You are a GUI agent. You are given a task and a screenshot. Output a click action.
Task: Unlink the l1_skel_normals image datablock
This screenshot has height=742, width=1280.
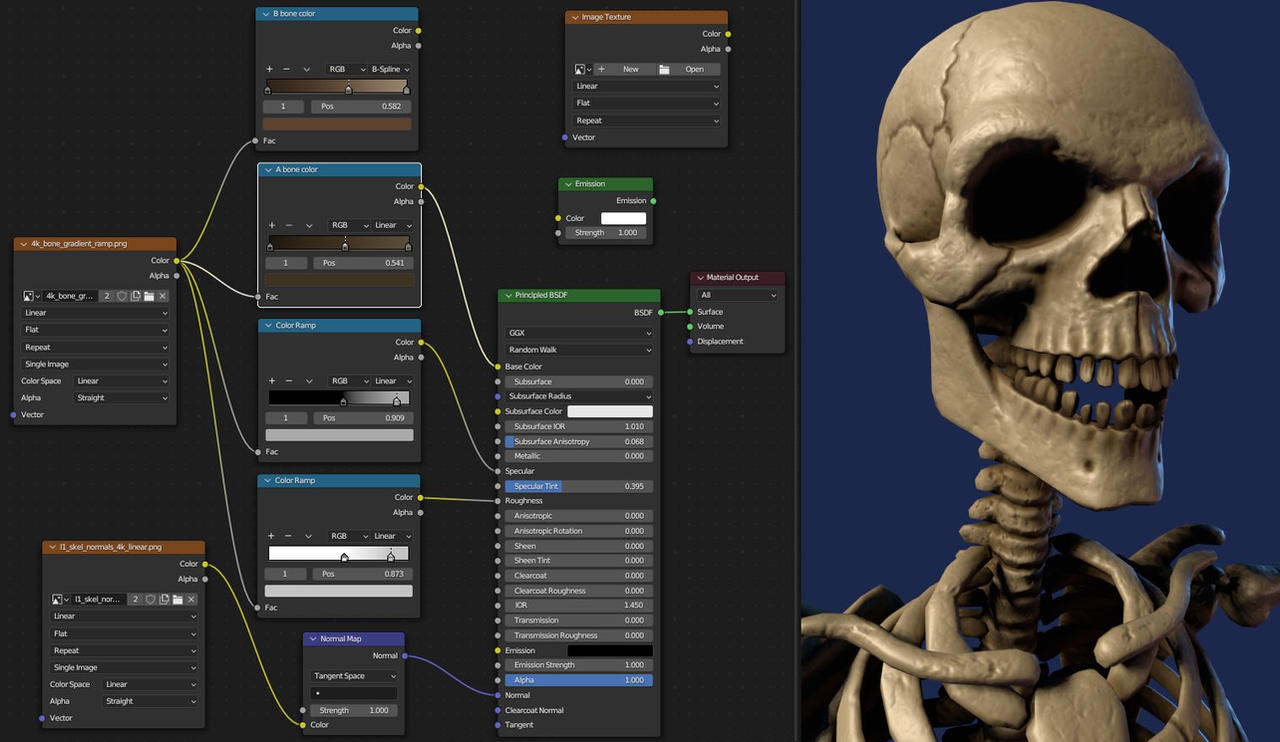tap(191, 599)
